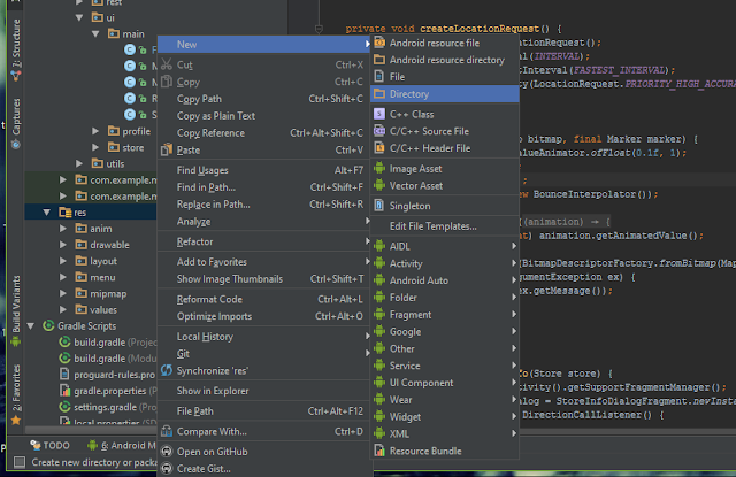Viewport: 736px width, 477px height.
Task: Open the Refactor submenu
Action: pos(264,241)
